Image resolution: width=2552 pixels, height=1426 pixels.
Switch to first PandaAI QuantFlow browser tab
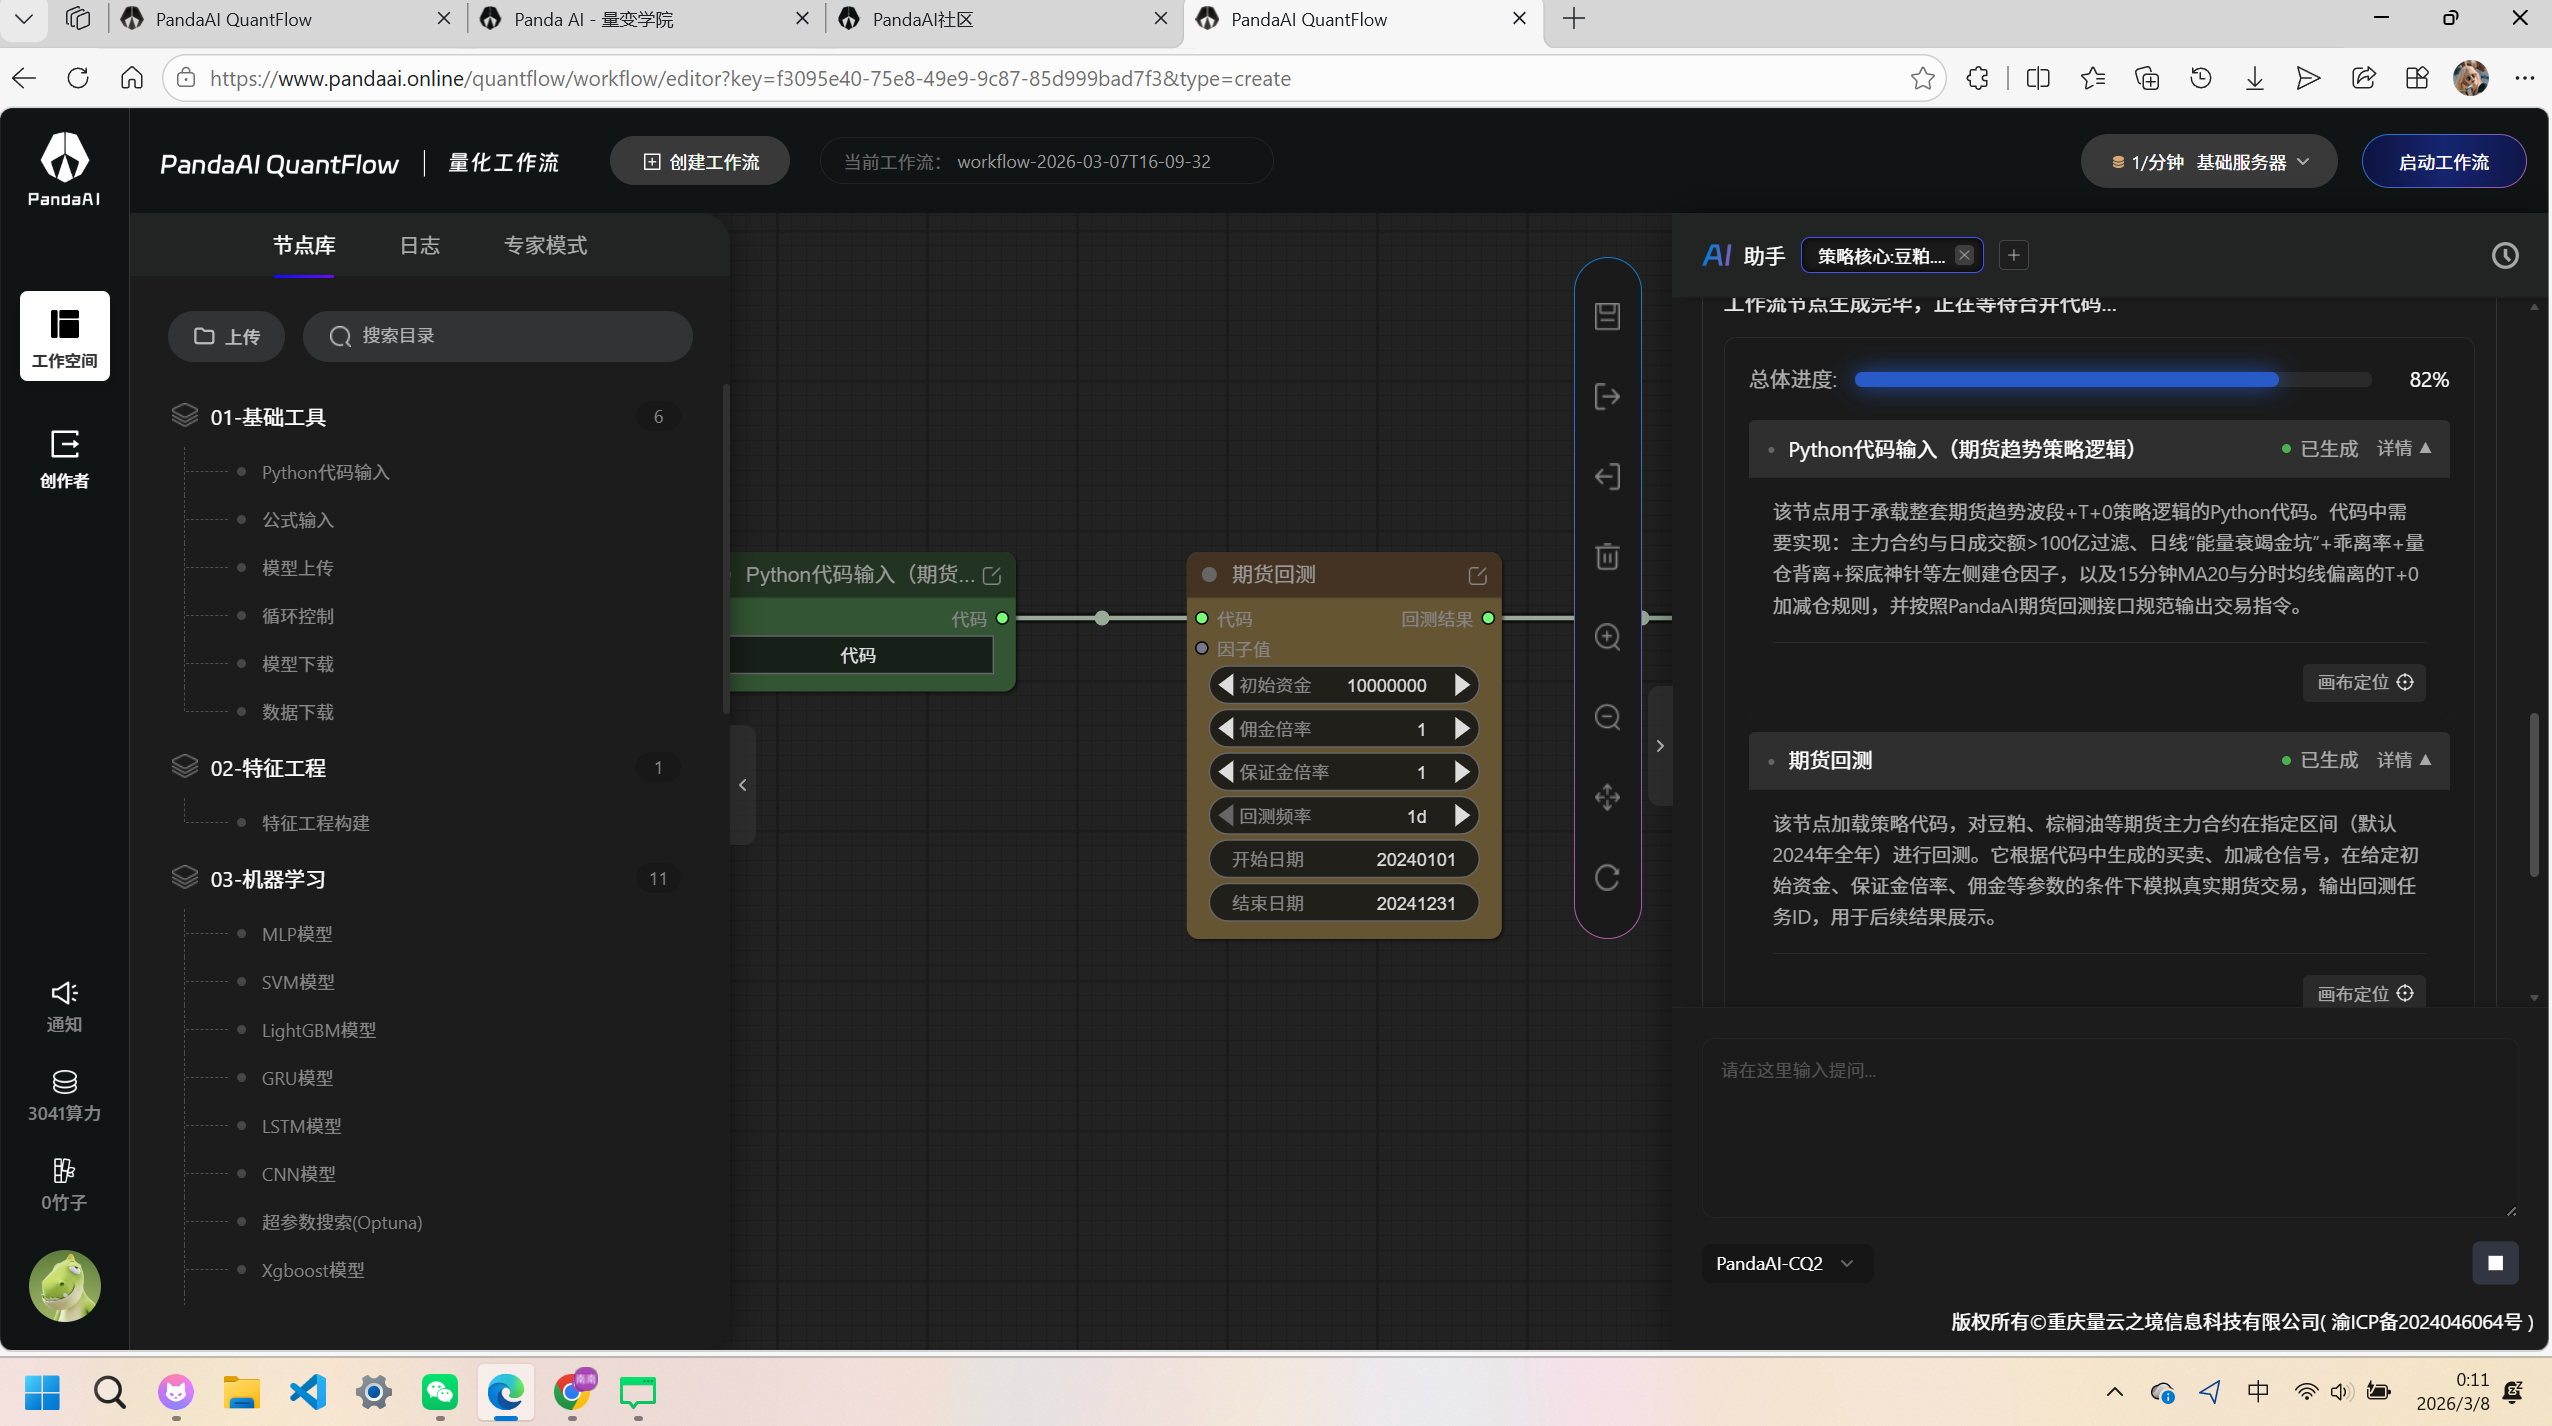(285, 19)
